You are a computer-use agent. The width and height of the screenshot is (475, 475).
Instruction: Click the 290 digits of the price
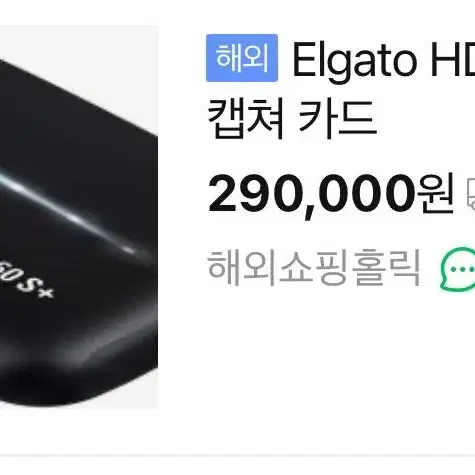pyautogui.click(x=256, y=194)
